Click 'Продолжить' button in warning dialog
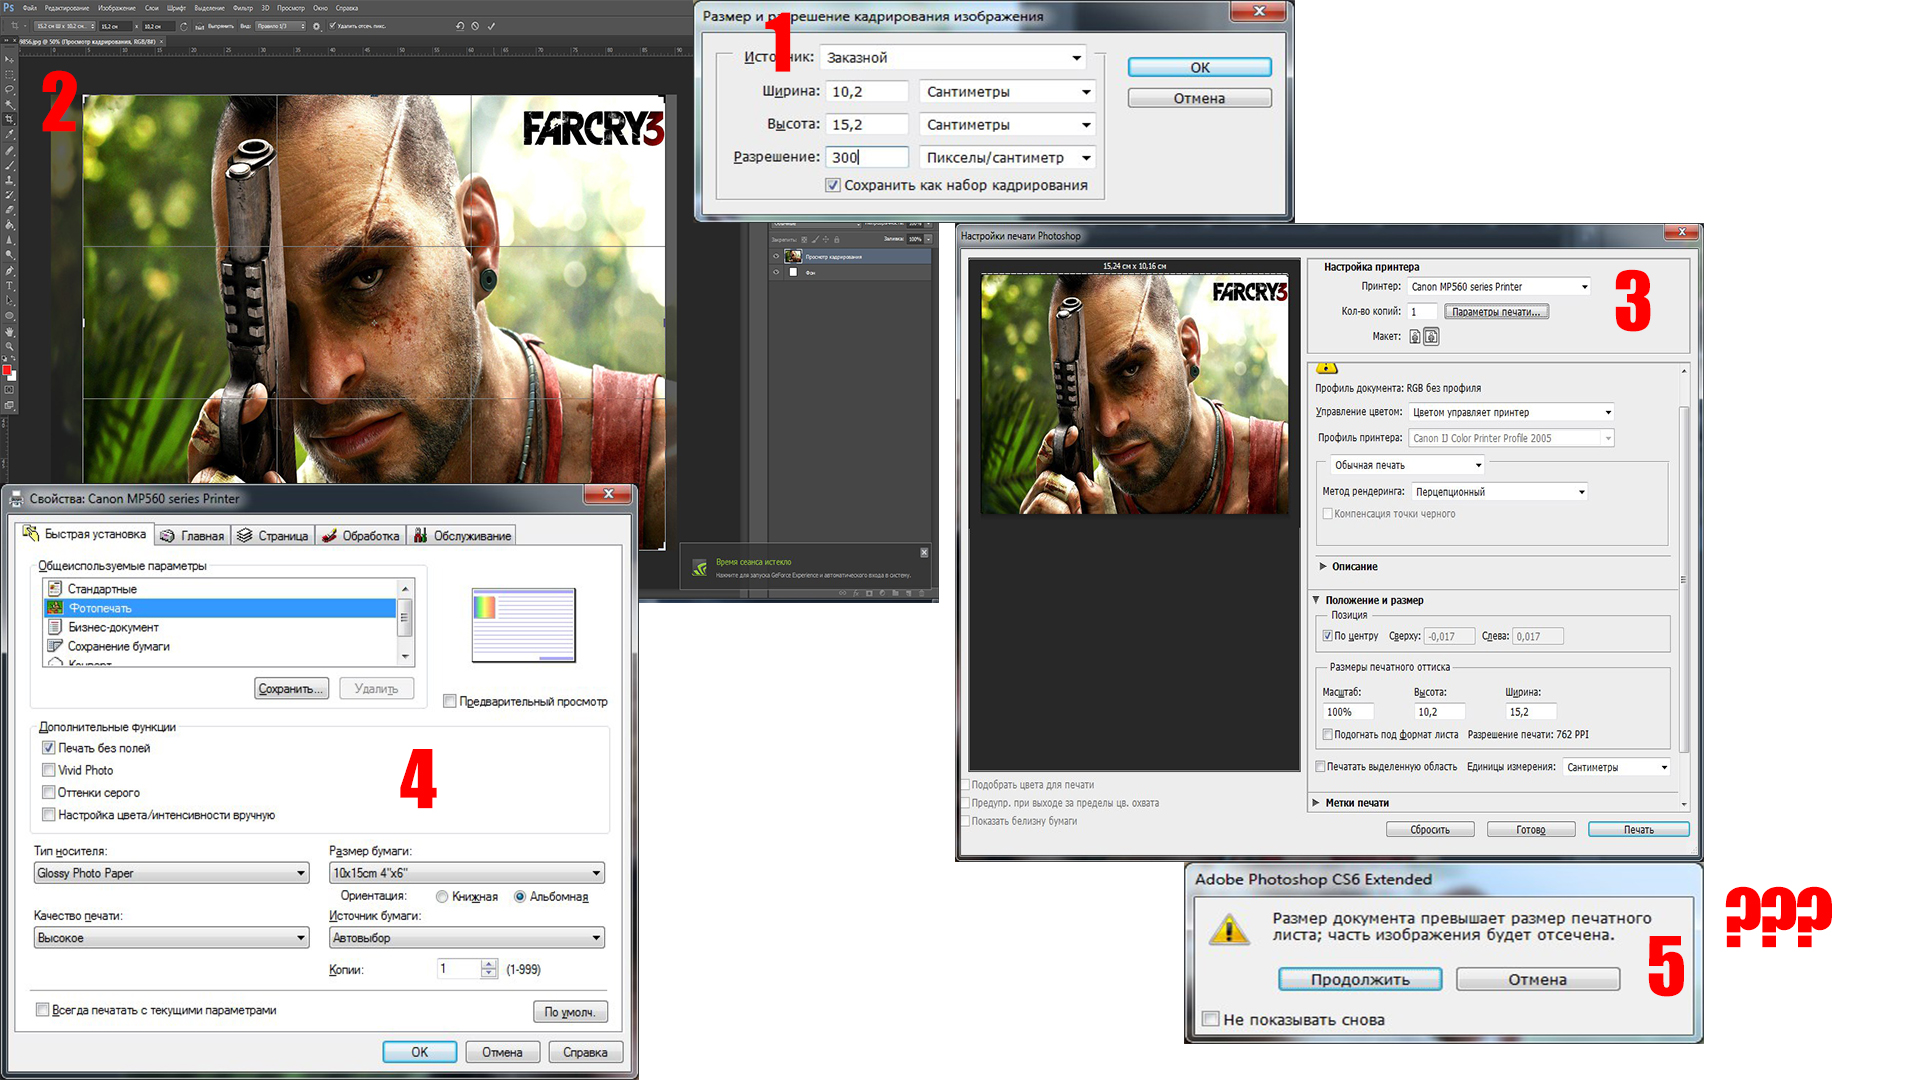The image size is (1920, 1080). [1358, 978]
